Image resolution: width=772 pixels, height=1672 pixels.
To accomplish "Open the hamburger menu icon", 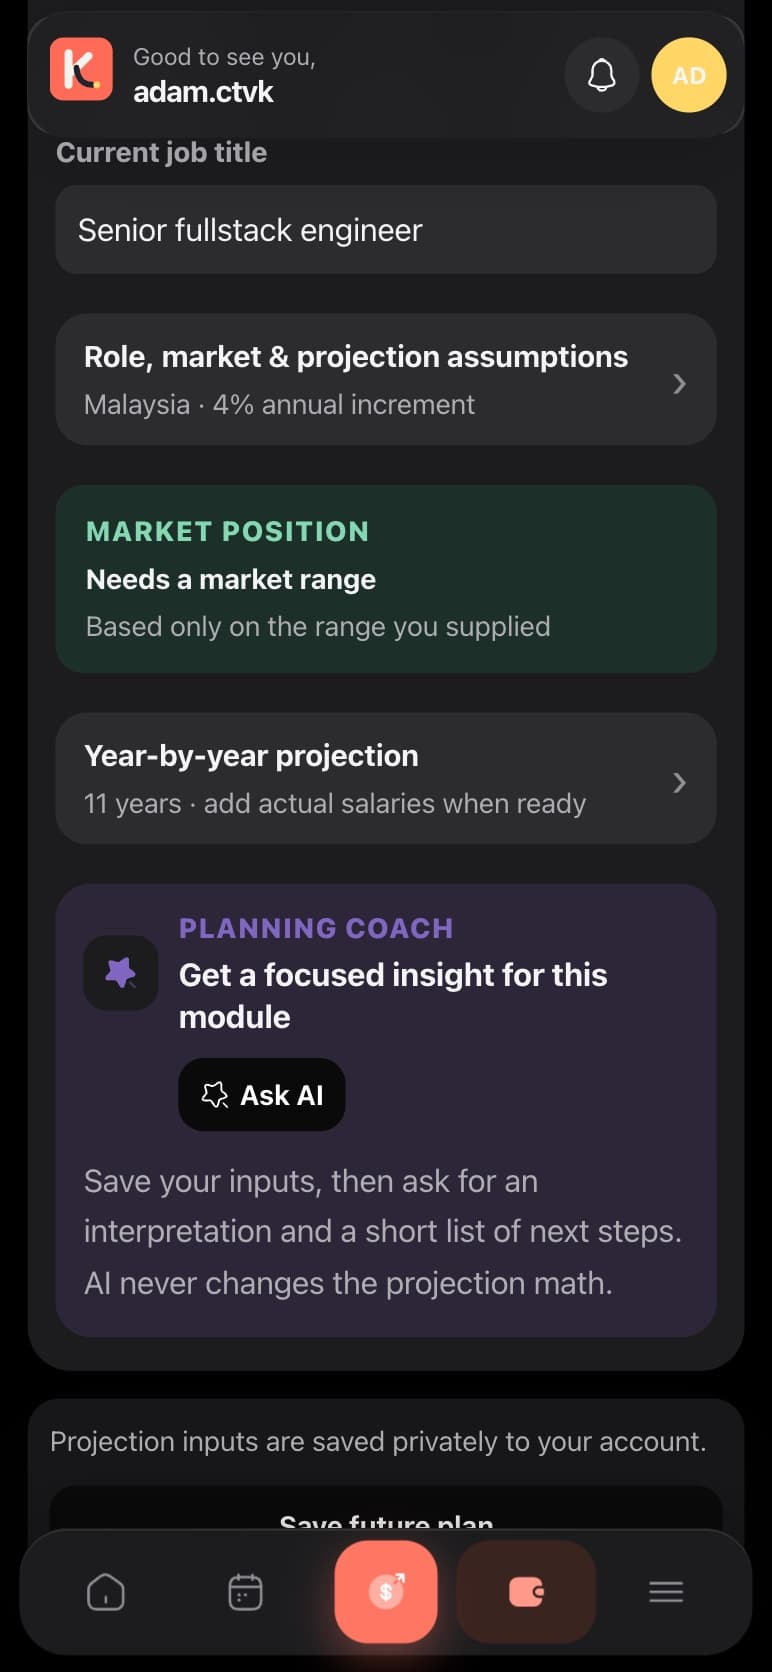I will click(x=666, y=1592).
